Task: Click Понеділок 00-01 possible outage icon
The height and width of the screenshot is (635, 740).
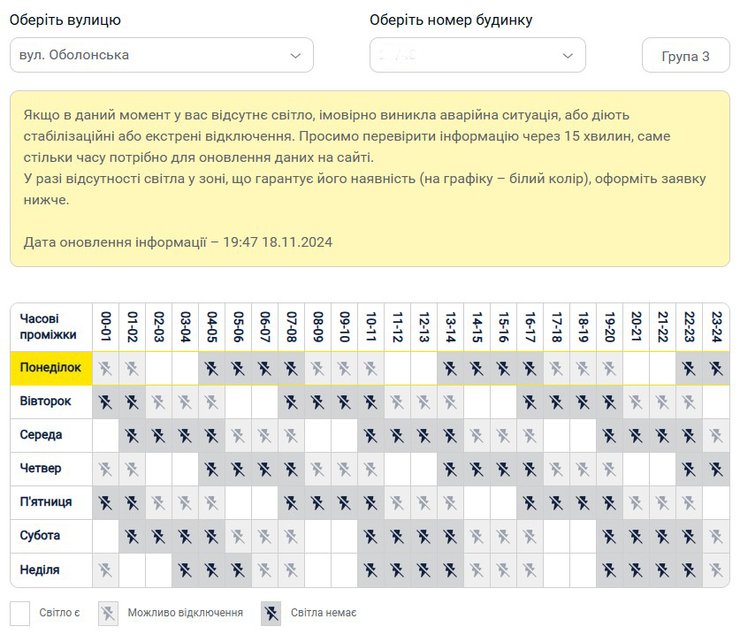Action: [105, 368]
